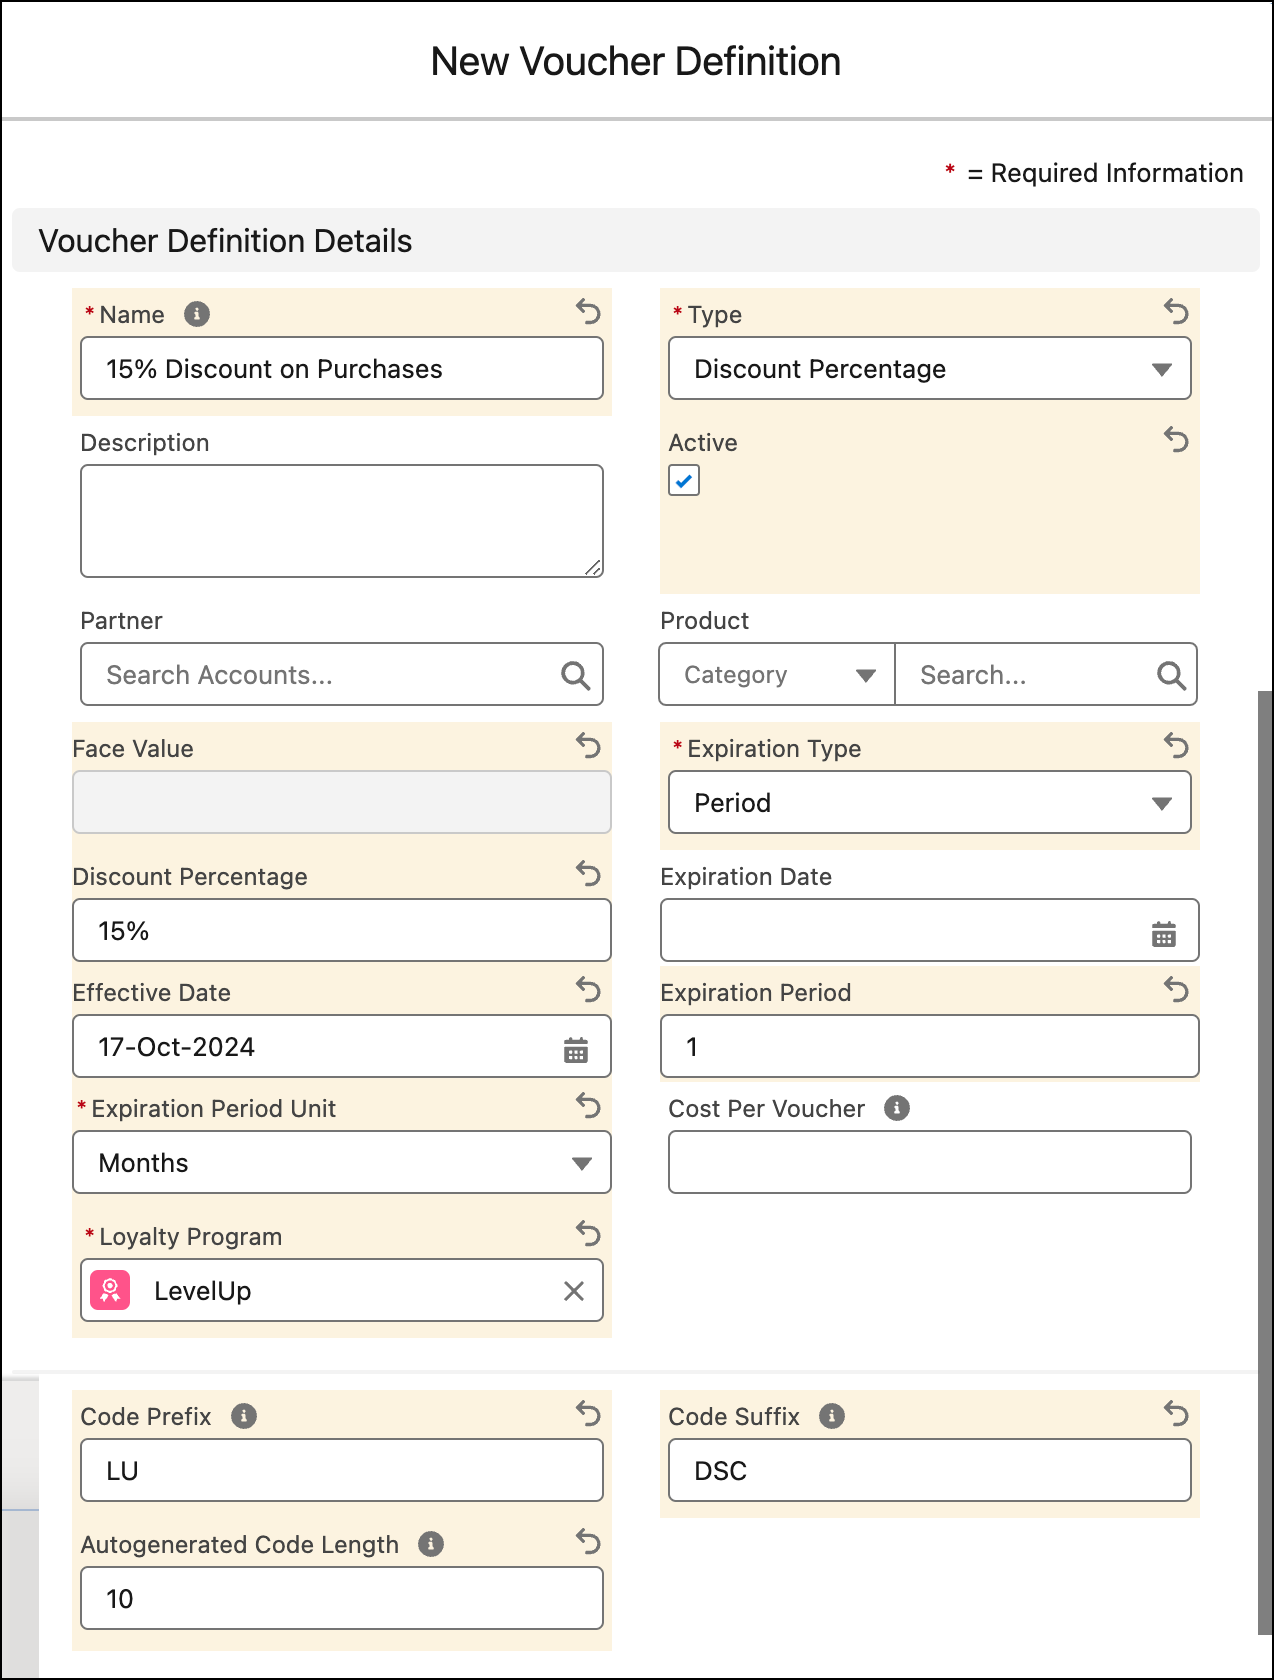Click the Expiration Date input field
The height and width of the screenshot is (1680, 1274).
[x=930, y=930]
